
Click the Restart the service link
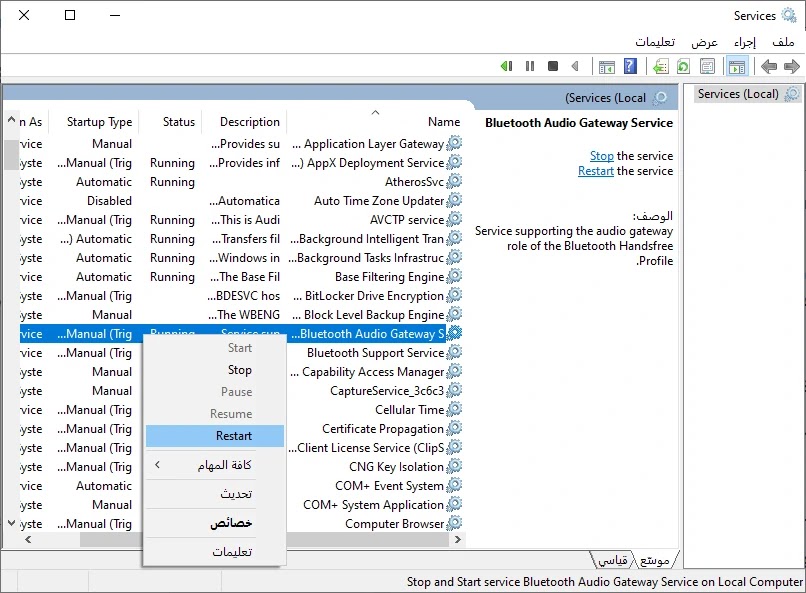coord(596,171)
